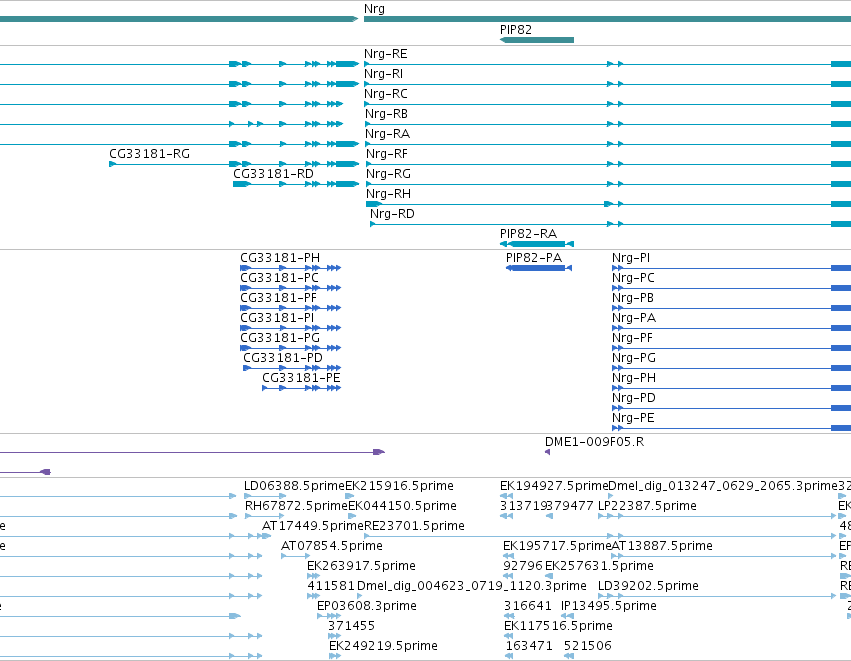Click the 521506 feature label
The height and width of the screenshot is (661, 851).
pyautogui.click(x=587, y=646)
